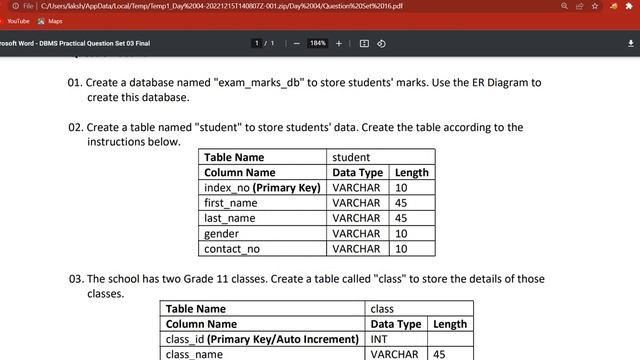
Task: Click the last_name cell
Action: tap(262, 218)
